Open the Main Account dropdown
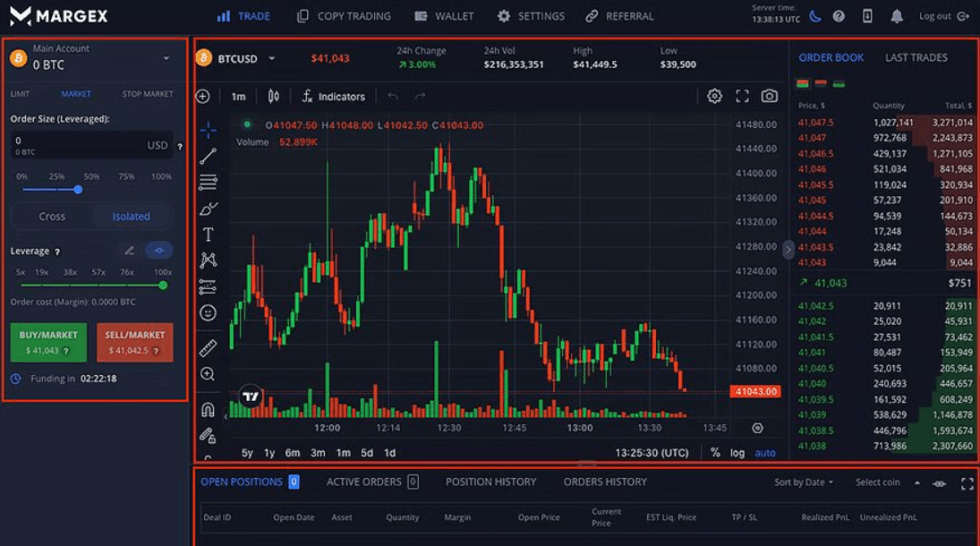The image size is (980, 546). [x=166, y=58]
